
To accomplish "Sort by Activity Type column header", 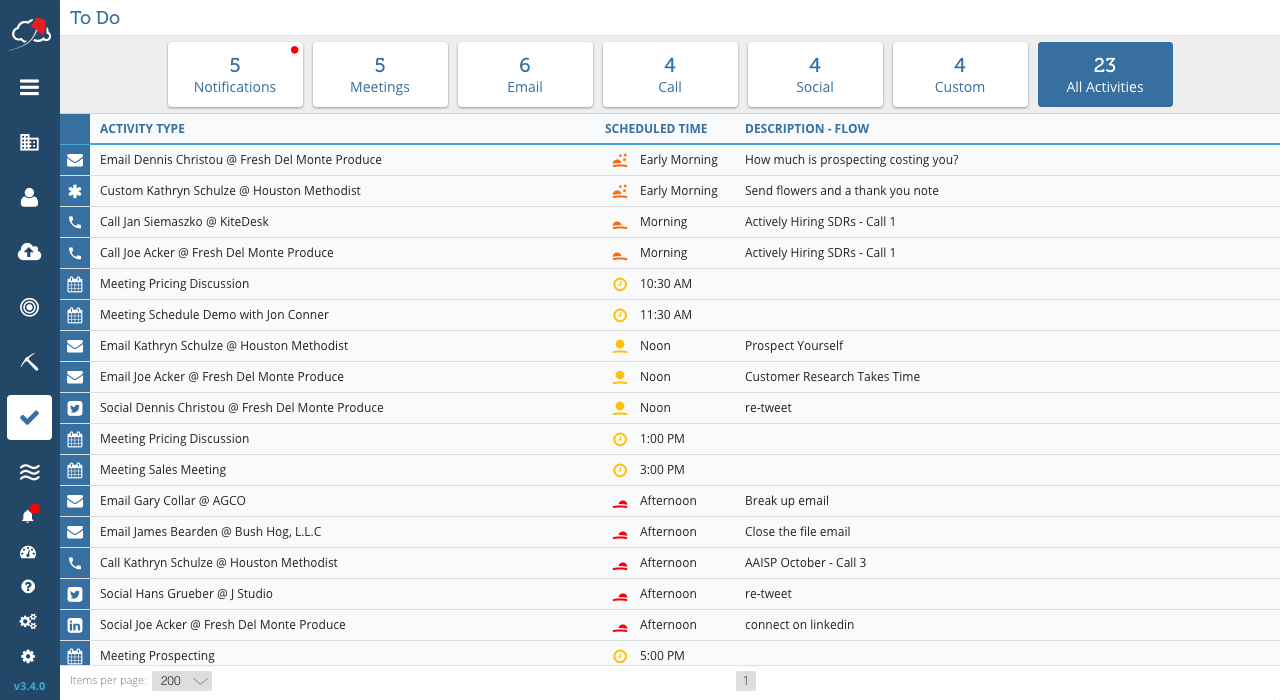I will tap(142, 129).
